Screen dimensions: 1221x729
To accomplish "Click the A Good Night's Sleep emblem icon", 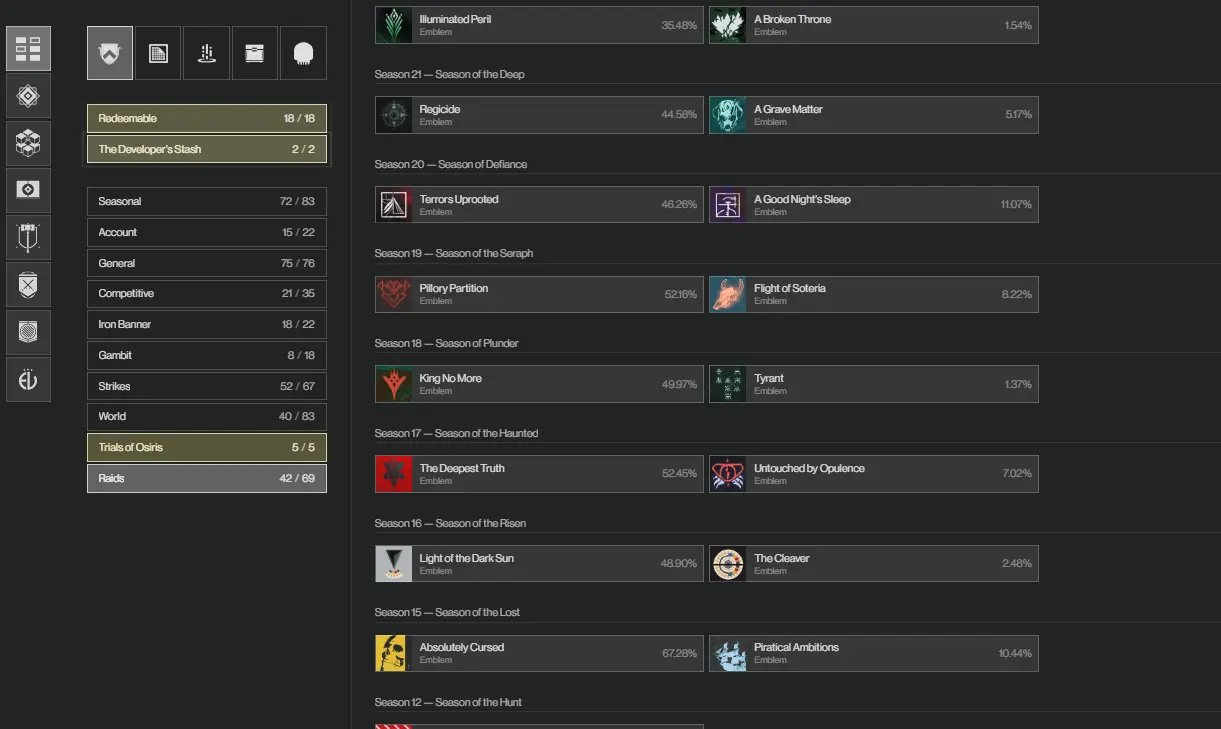I will pyautogui.click(x=728, y=205).
